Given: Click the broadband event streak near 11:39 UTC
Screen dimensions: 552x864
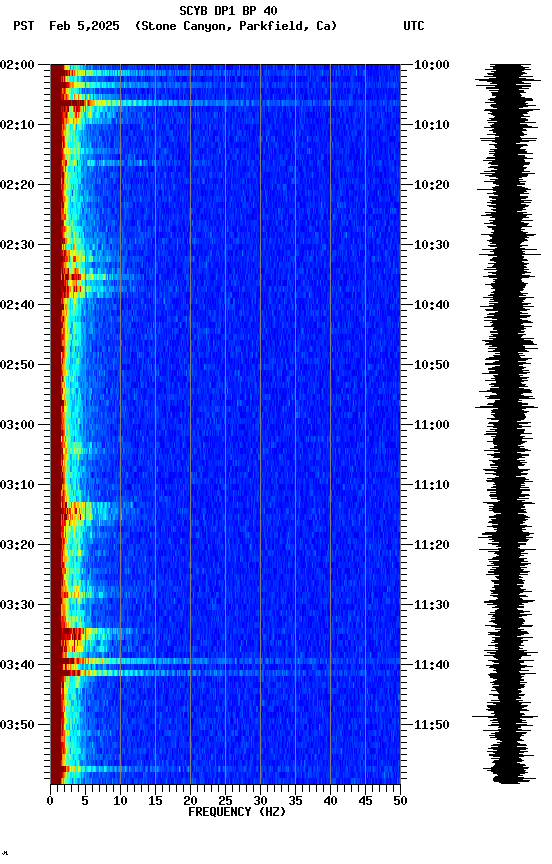Looking at the screenshot, I should [225, 661].
